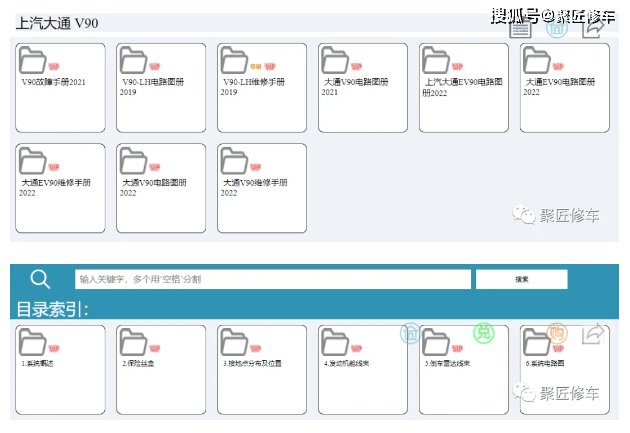Screen dimensions: 630x433
Task: Switch to list view icon in V90 header
Action: click(x=520, y=29)
